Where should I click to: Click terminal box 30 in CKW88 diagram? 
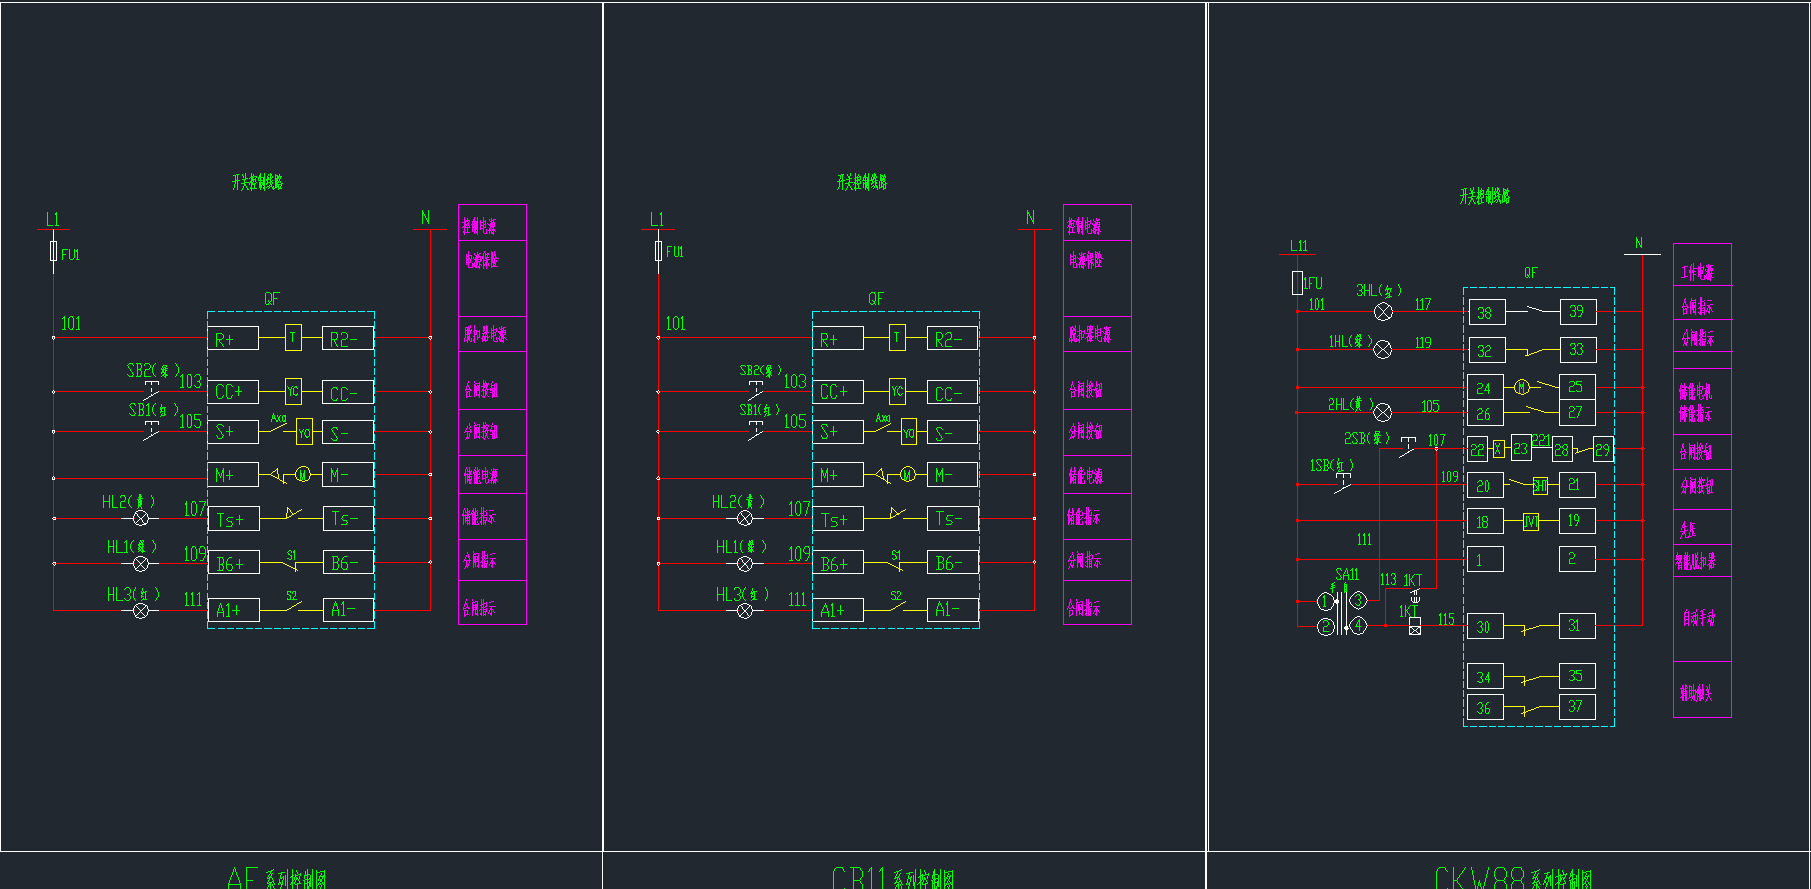point(1485,626)
